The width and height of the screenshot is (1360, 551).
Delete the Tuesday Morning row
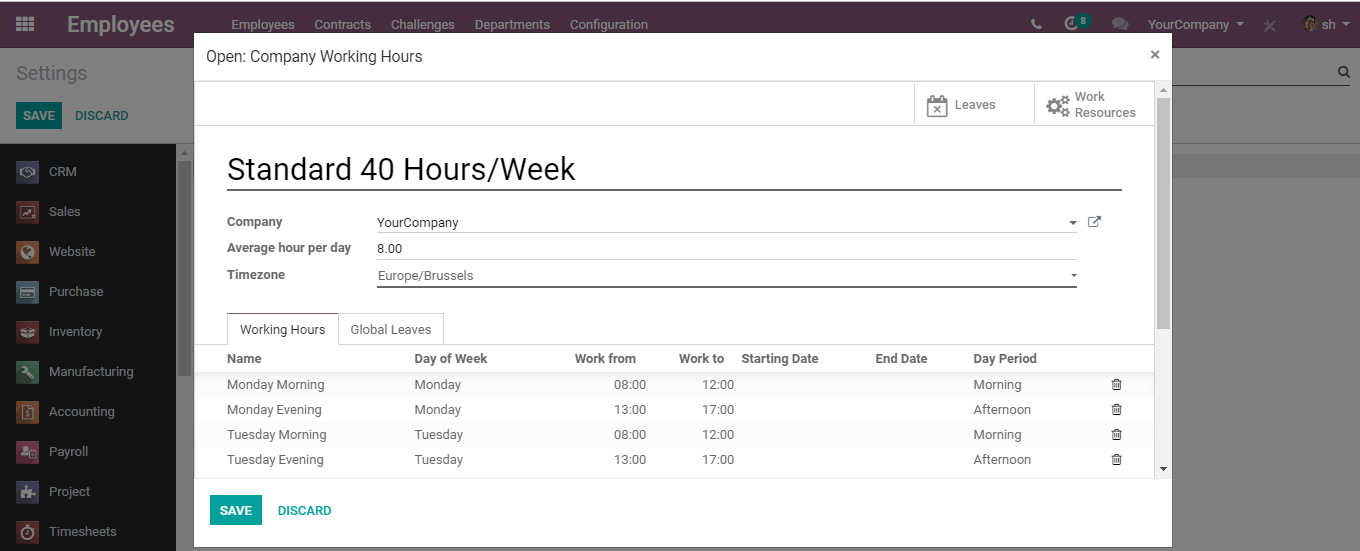coord(1117,434)
